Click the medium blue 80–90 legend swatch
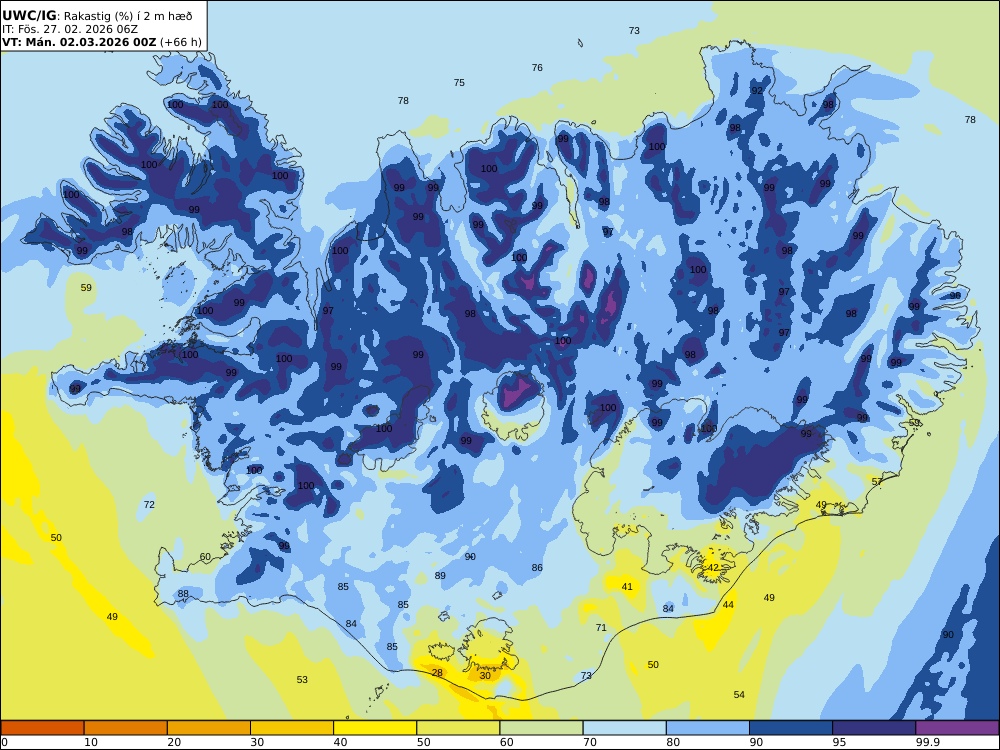The height and width of the screenshot is (750, 1000). pos(708,728)
